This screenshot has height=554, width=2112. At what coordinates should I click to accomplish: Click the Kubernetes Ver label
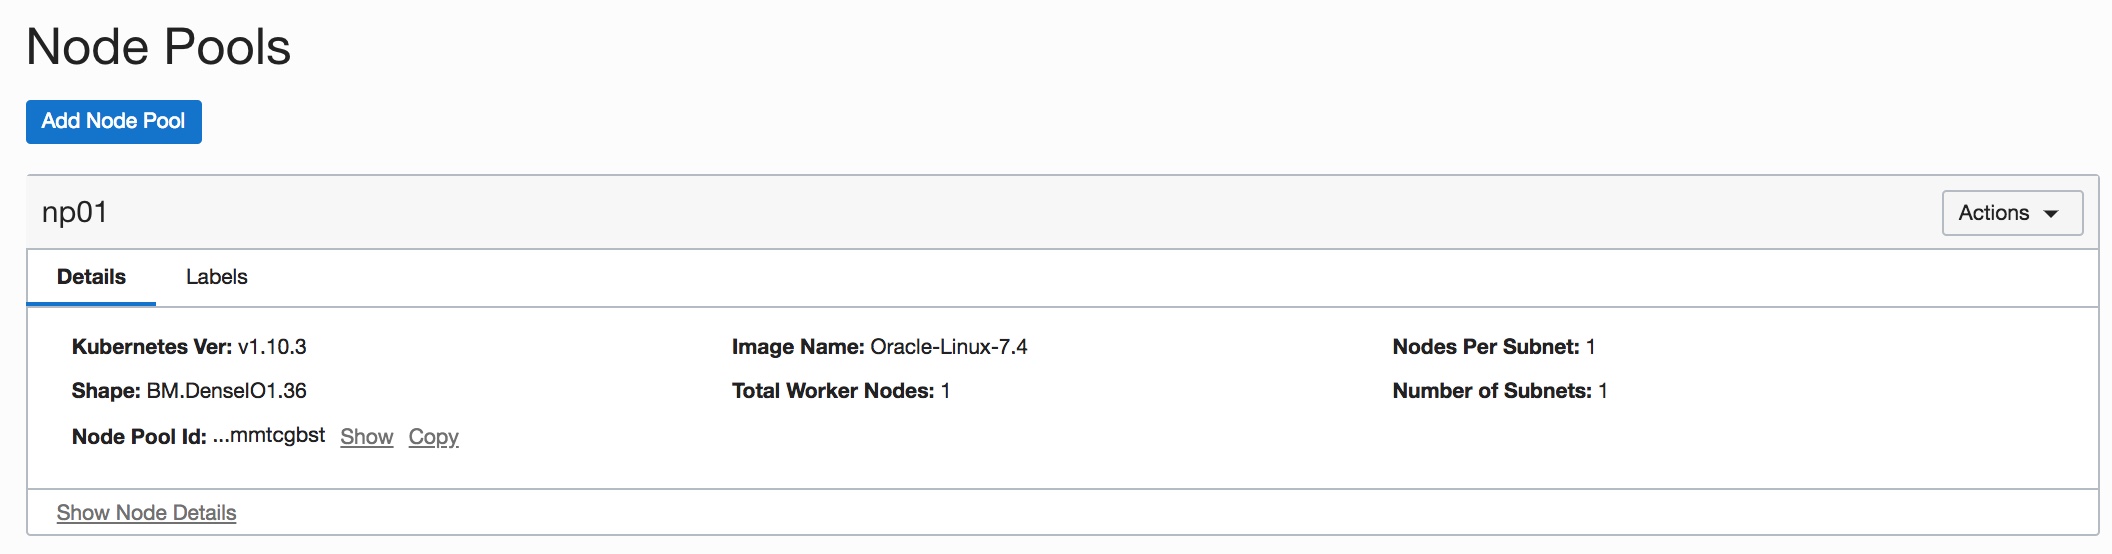(151, 347)
